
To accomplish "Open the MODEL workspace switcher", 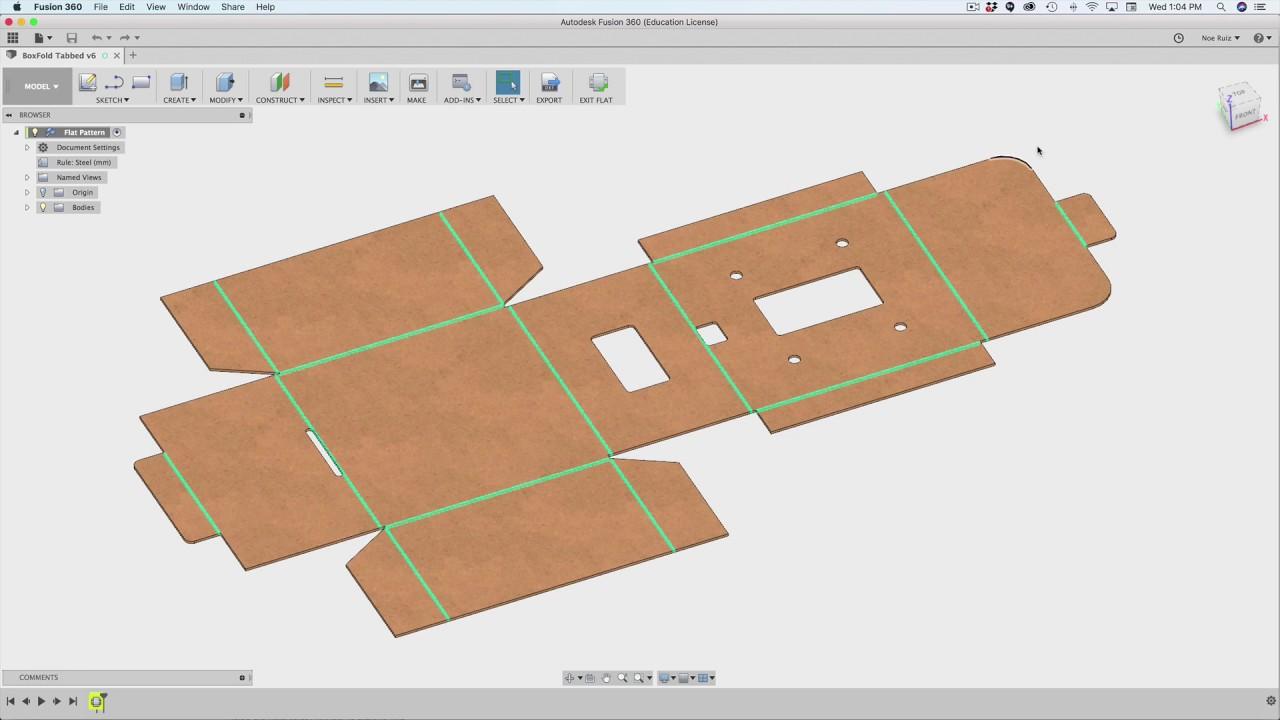I will tap(41, 86).
